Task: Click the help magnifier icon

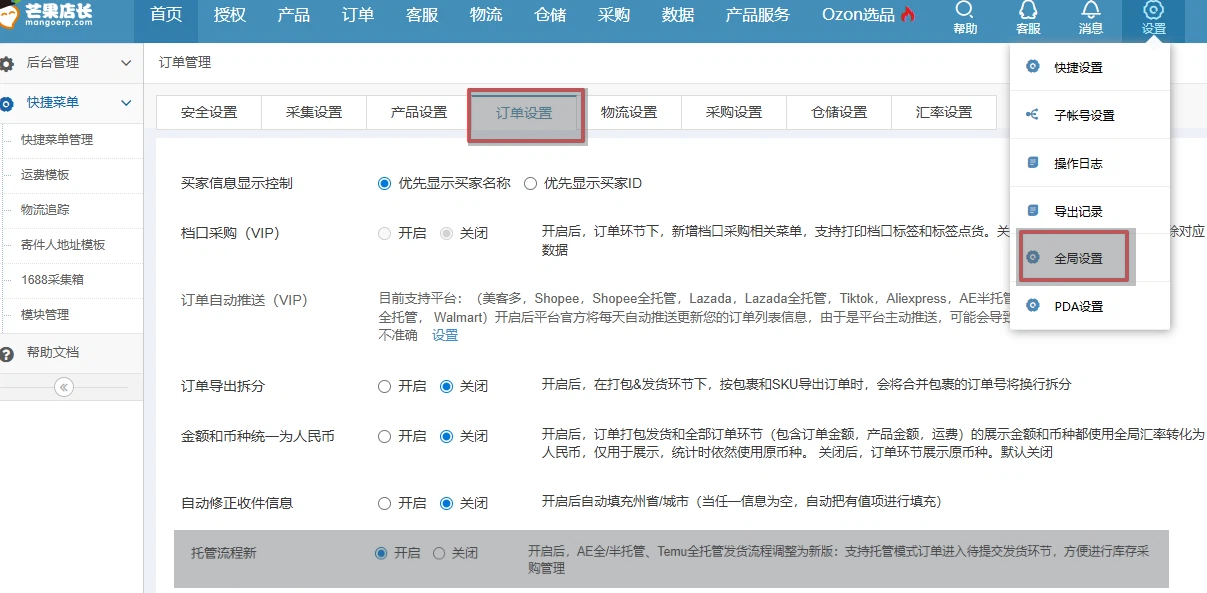Action: (x=965, y=11)
